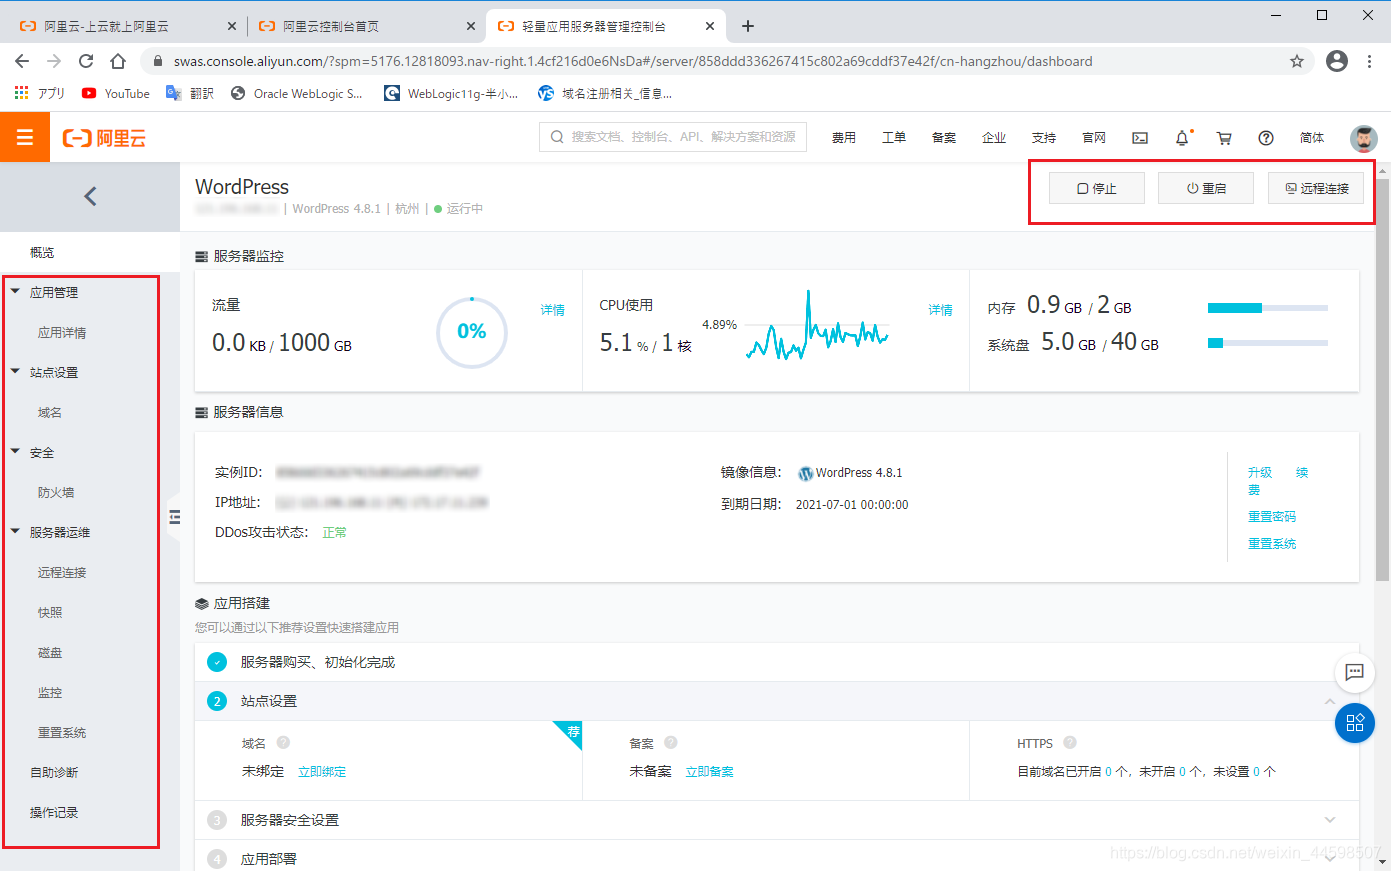
Task: Open the user avatar menu
Action: pyautogui.click(x=1363, y=138)
